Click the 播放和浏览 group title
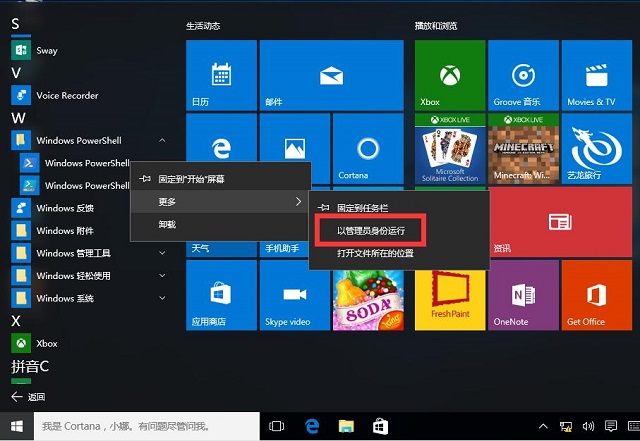This screenshot has width=640, height=441. point(436,26)
